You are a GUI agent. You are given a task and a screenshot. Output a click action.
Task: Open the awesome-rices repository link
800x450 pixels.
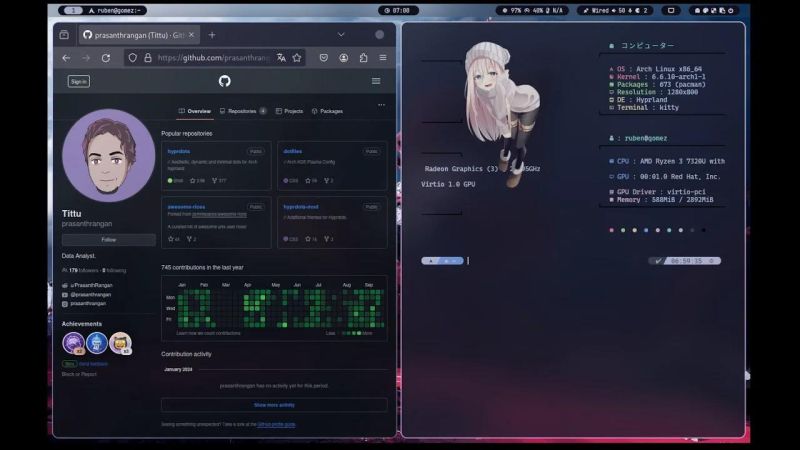tap(186, 207)
